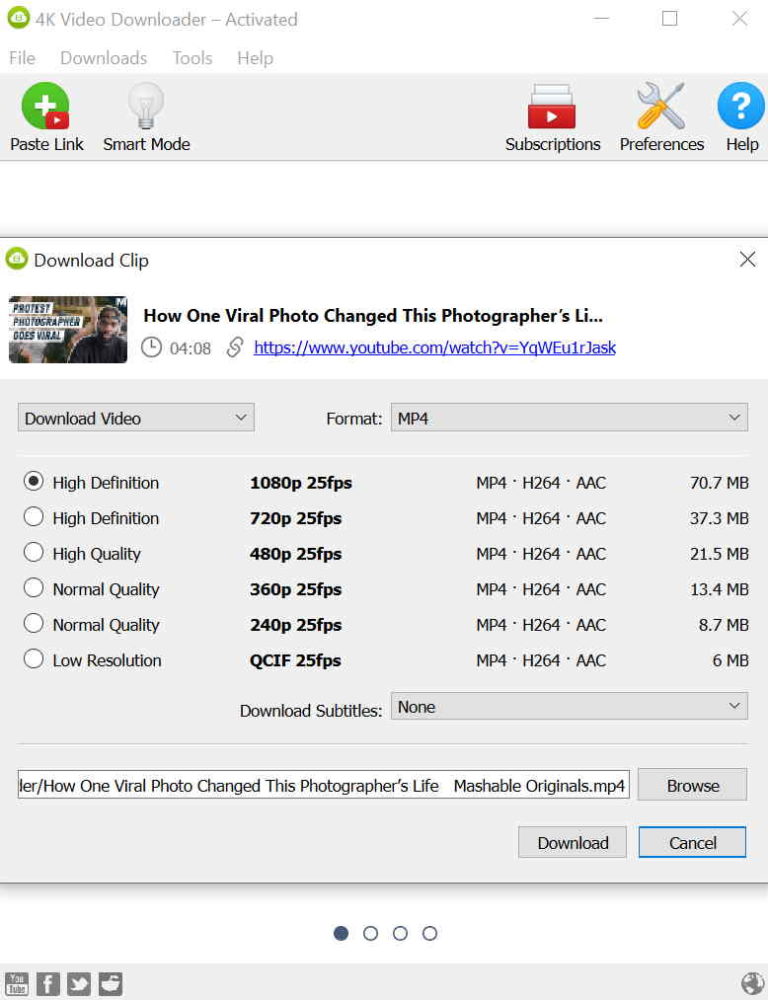Viewport: 768px width, 1000px height.
Task: Click the video title text
Action: click(x=373, y=316)
